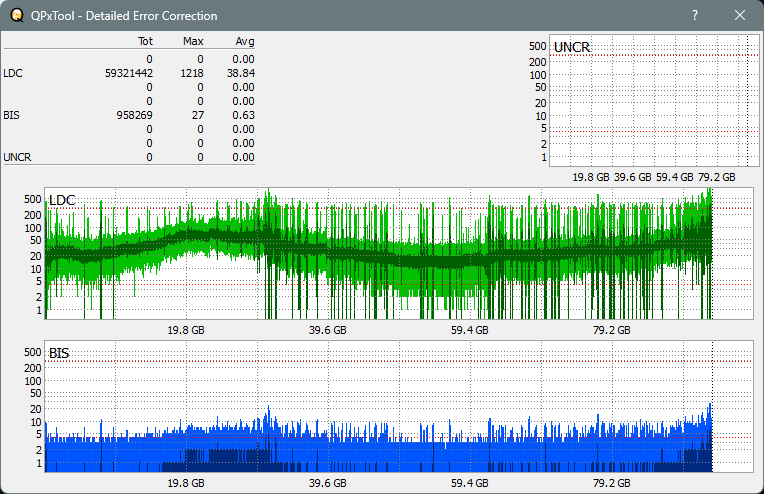764x494 pixels.
Task: Select the LDC max value 1218
Action: click(191, 73)
